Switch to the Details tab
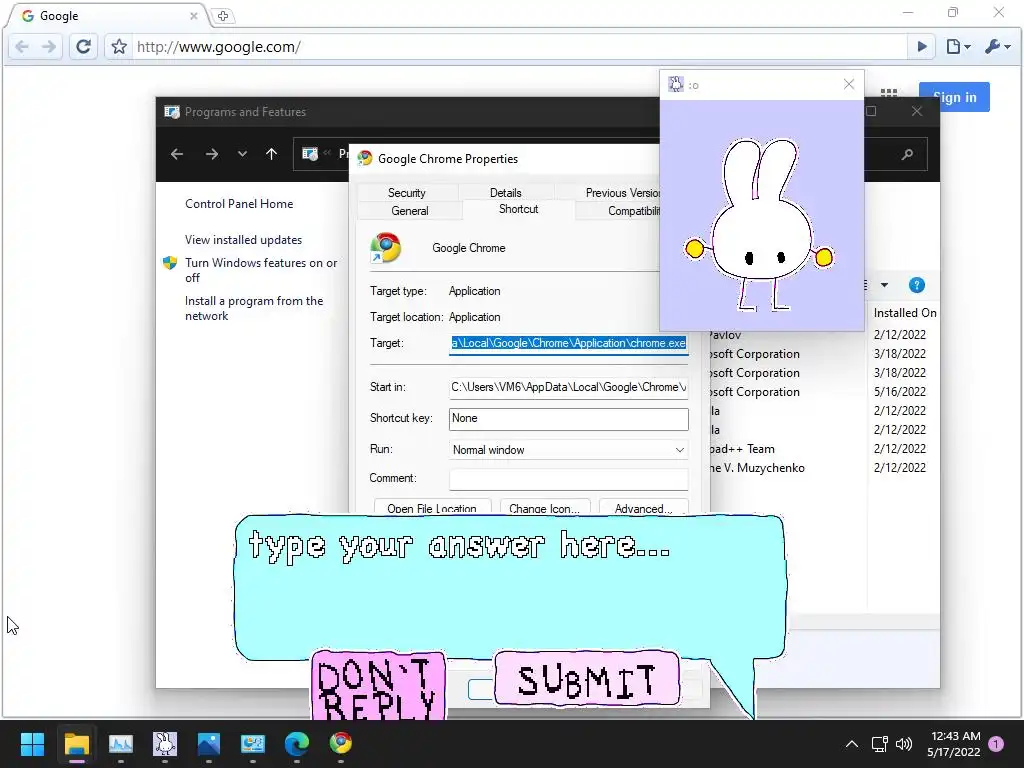 click(x=505, y=193)
